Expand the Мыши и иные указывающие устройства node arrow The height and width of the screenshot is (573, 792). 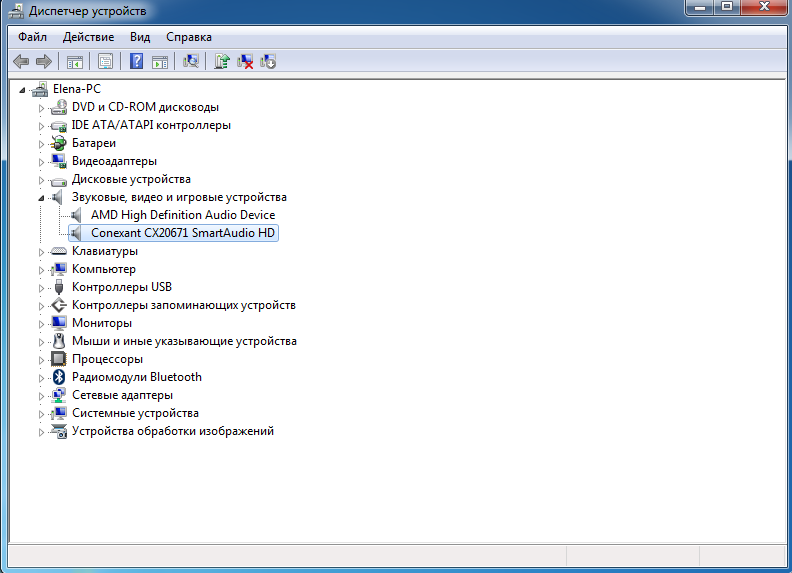[x=41, y=342]
